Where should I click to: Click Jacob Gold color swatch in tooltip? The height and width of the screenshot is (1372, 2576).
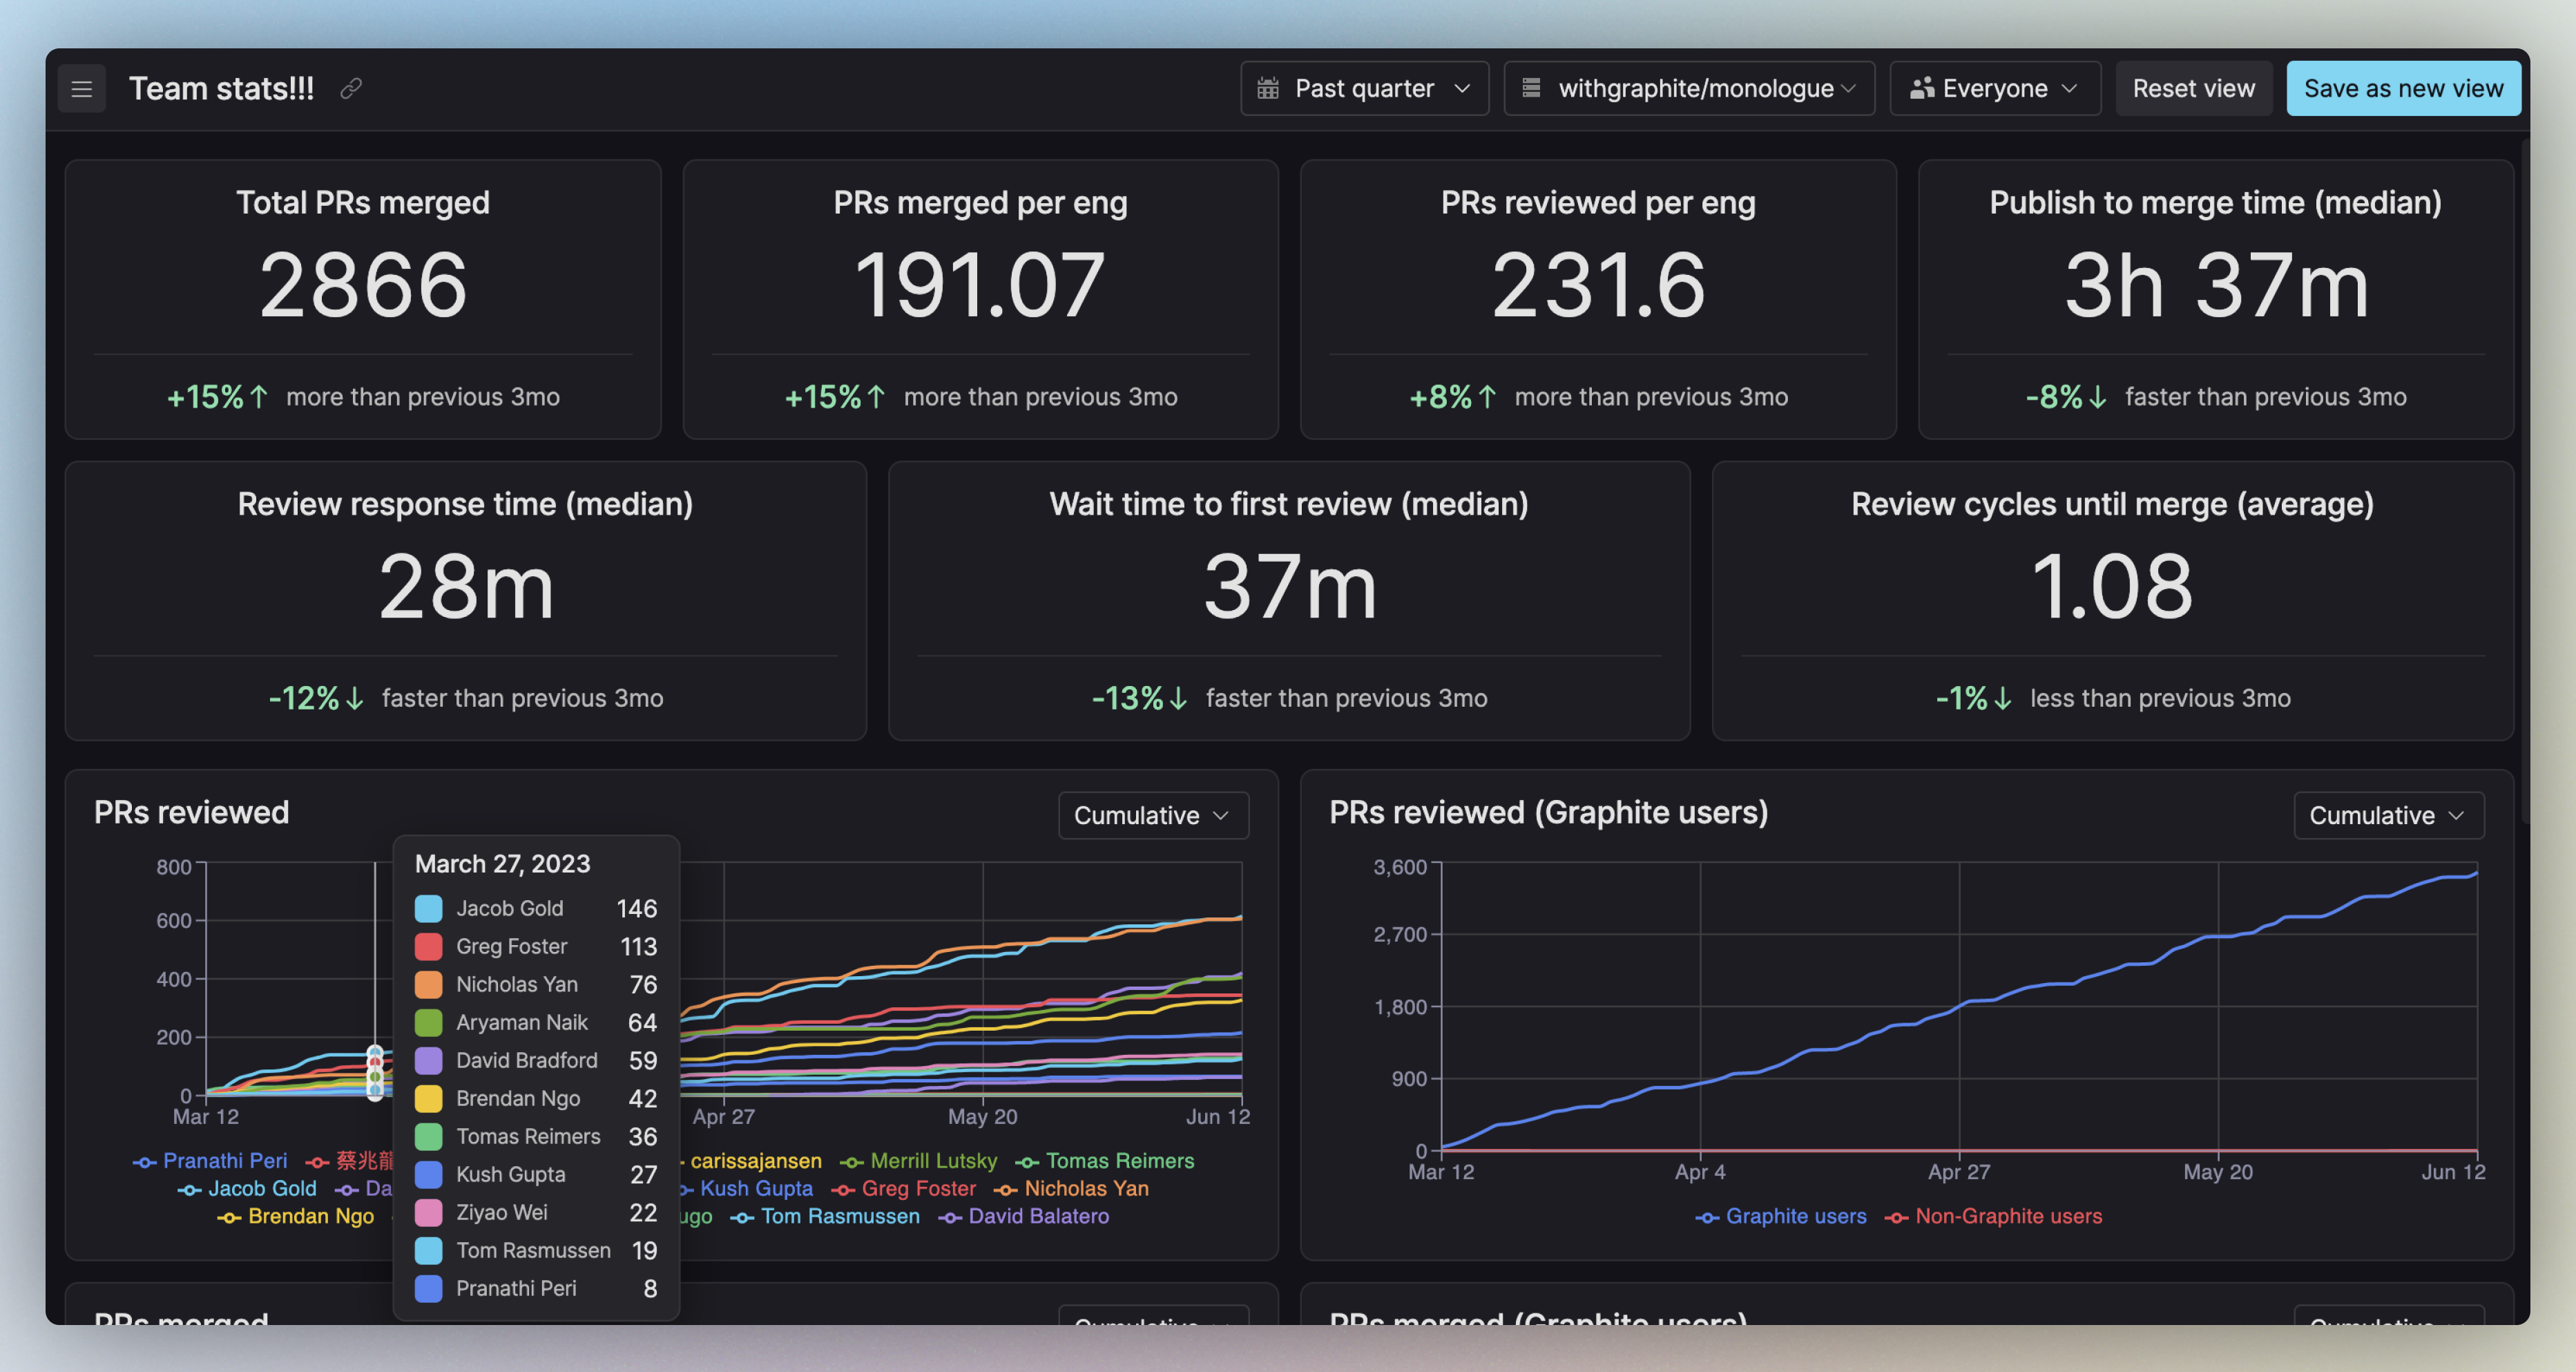(428, 909)
